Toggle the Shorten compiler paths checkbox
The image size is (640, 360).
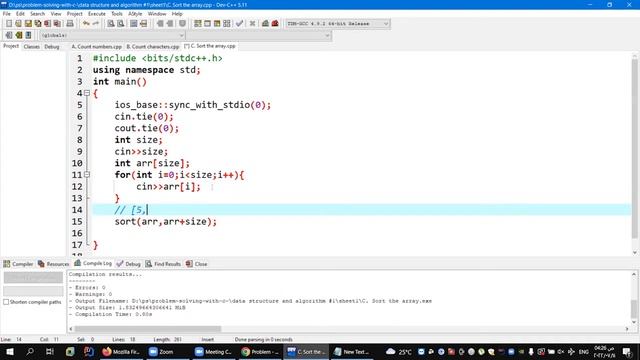[x=6, y=302]
